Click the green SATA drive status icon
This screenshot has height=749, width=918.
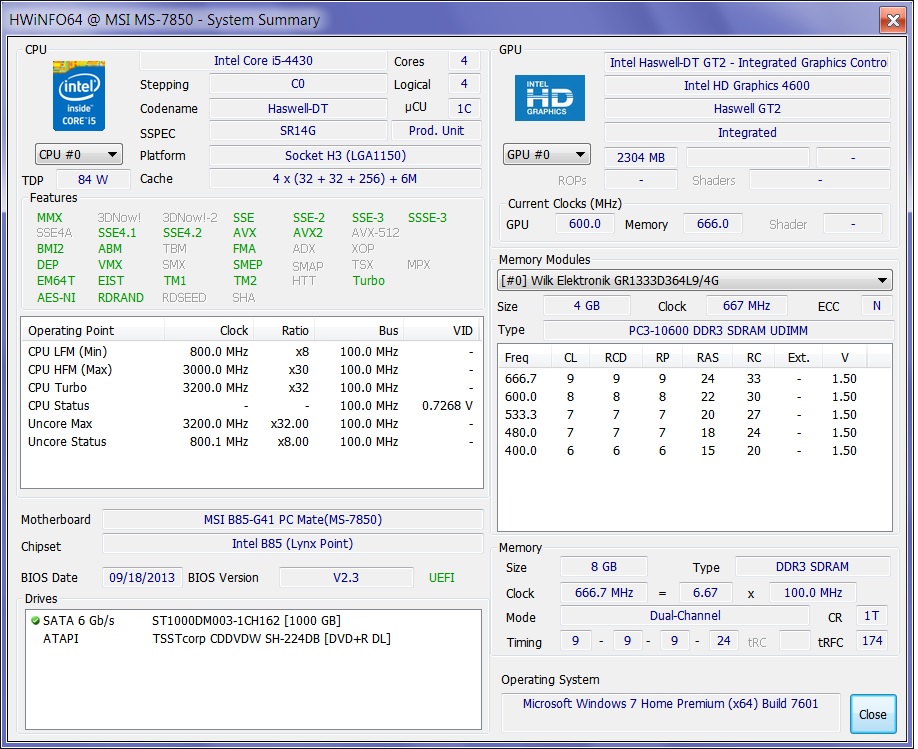pyautogui.click(x=35, y=621)
